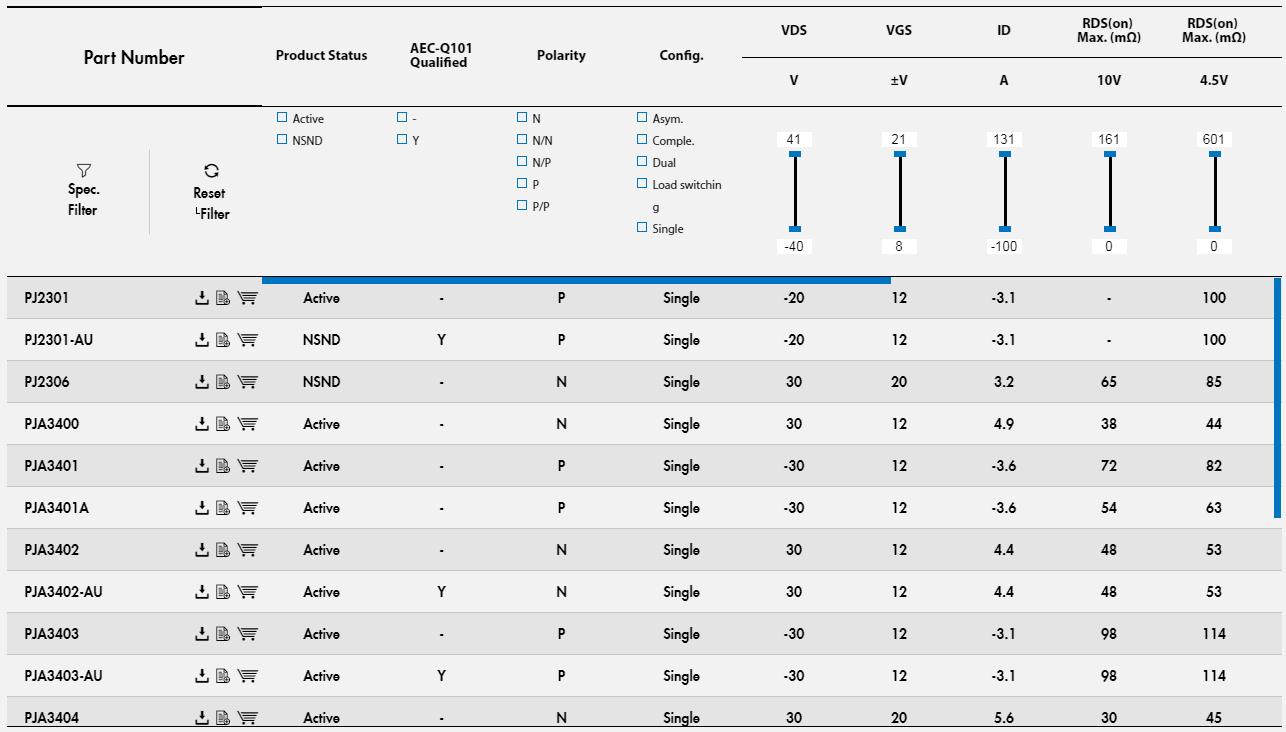Click the download icon for PJ2301

click(202, 298)
